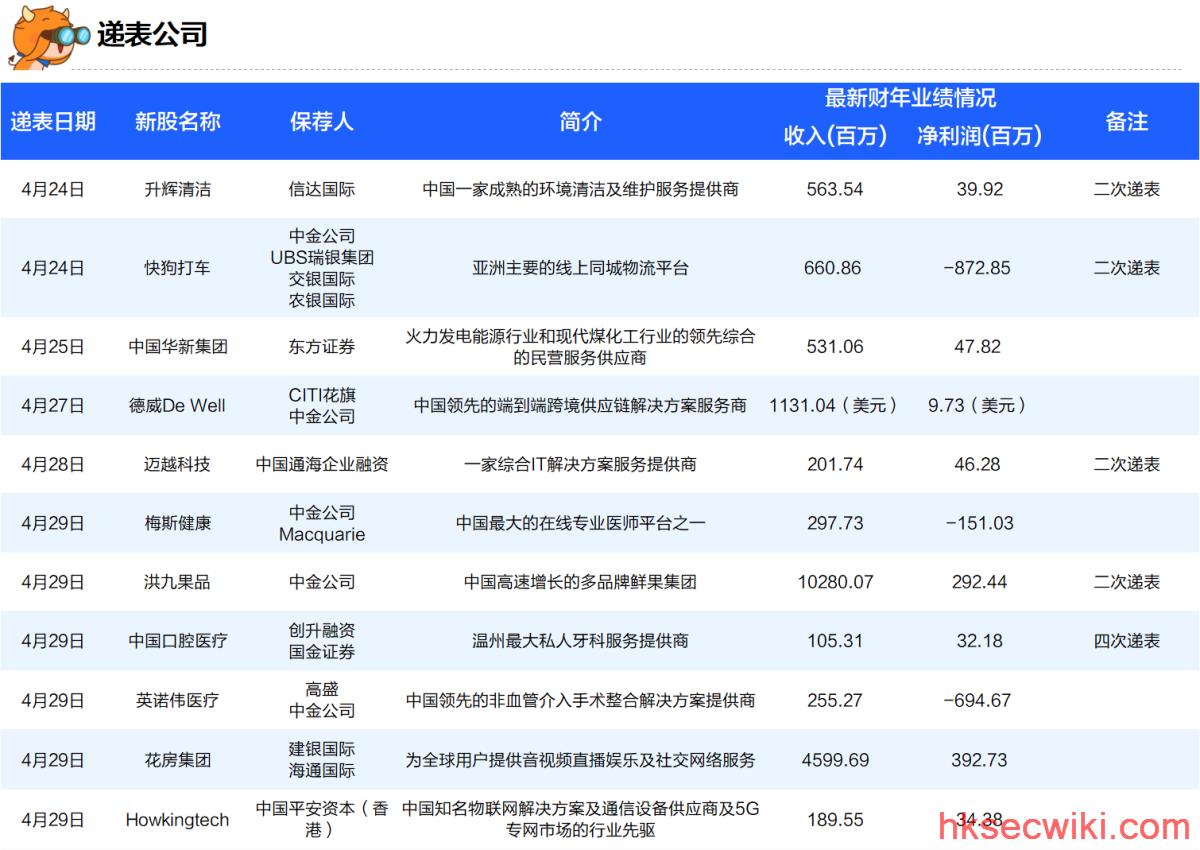Click the 中国口腔医疗 stock name
This screenshot has height=850, width=1200.
pyautogui.click(x=178, y=641)
